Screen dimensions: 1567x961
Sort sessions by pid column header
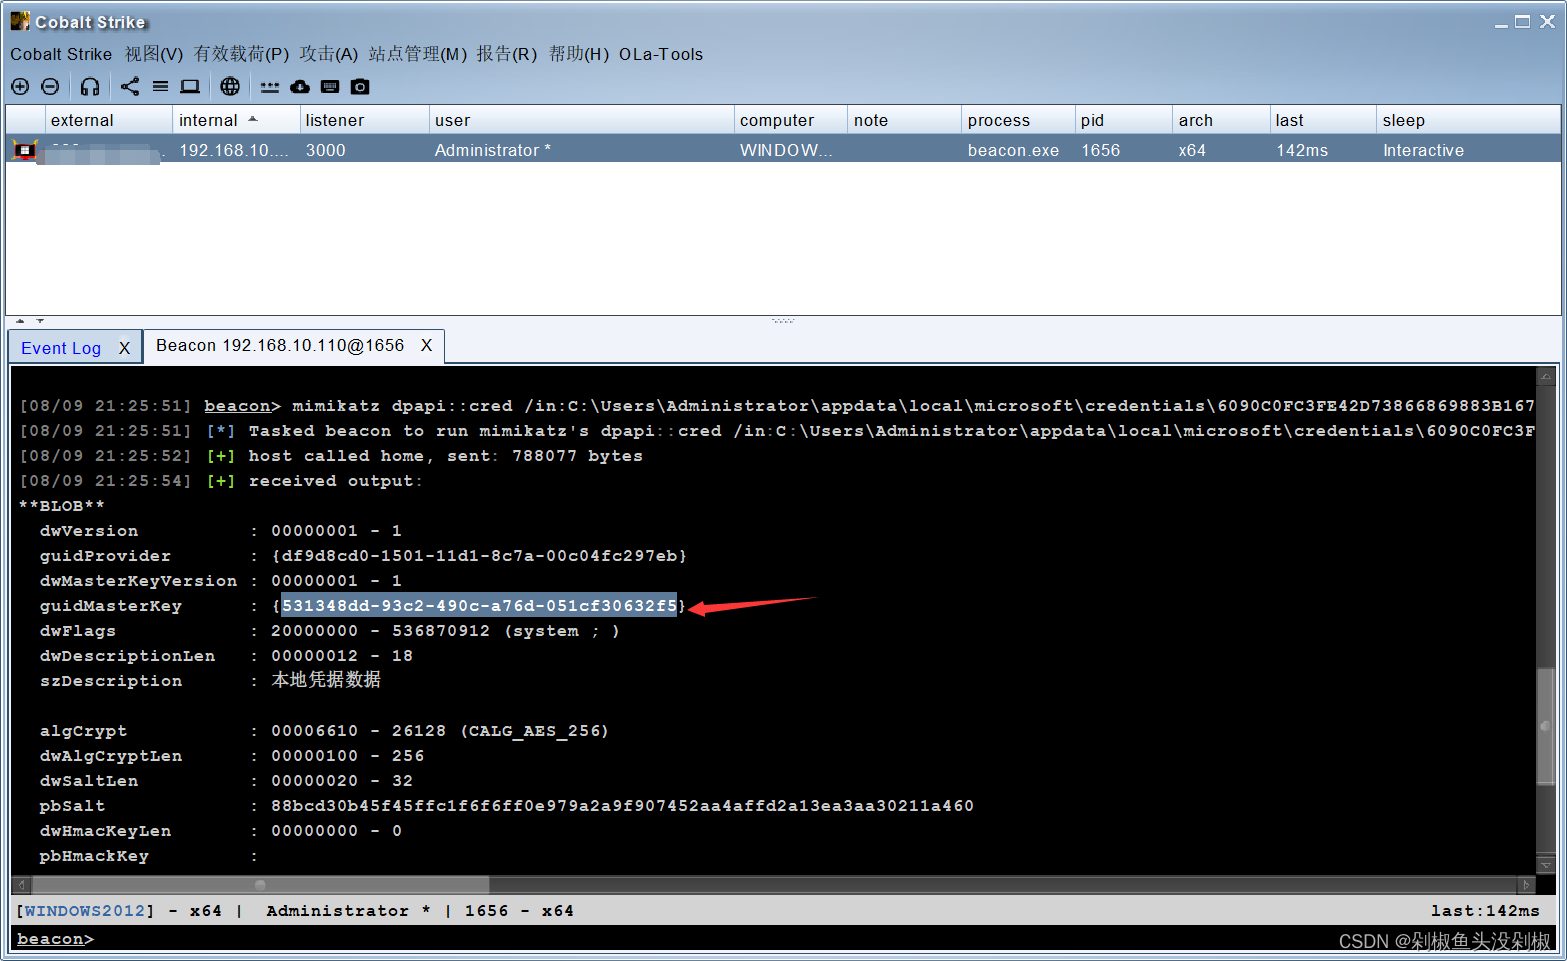pos(1124,120)
